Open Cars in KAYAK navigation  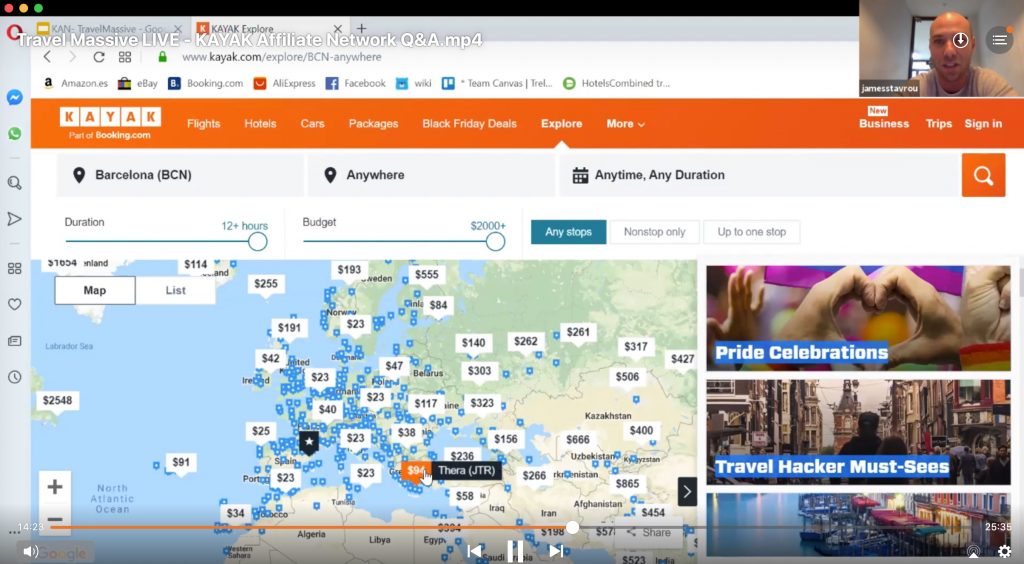click(312, 123)
